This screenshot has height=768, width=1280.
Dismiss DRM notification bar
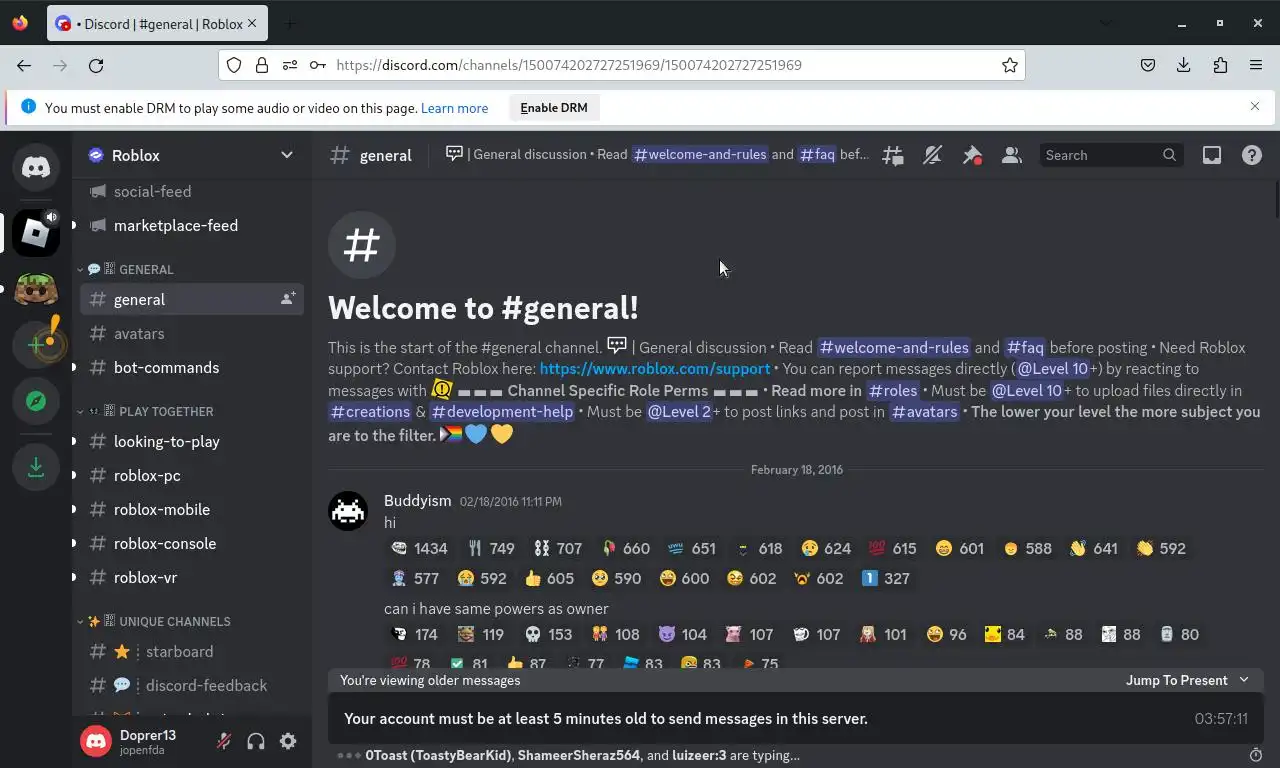1255,106
